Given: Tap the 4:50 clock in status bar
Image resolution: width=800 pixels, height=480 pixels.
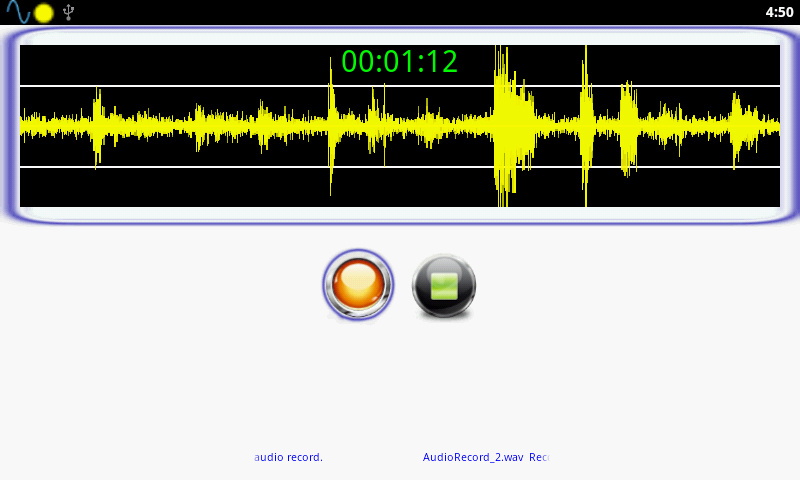Looking at the screenshot, I should [x=779, y=12].
